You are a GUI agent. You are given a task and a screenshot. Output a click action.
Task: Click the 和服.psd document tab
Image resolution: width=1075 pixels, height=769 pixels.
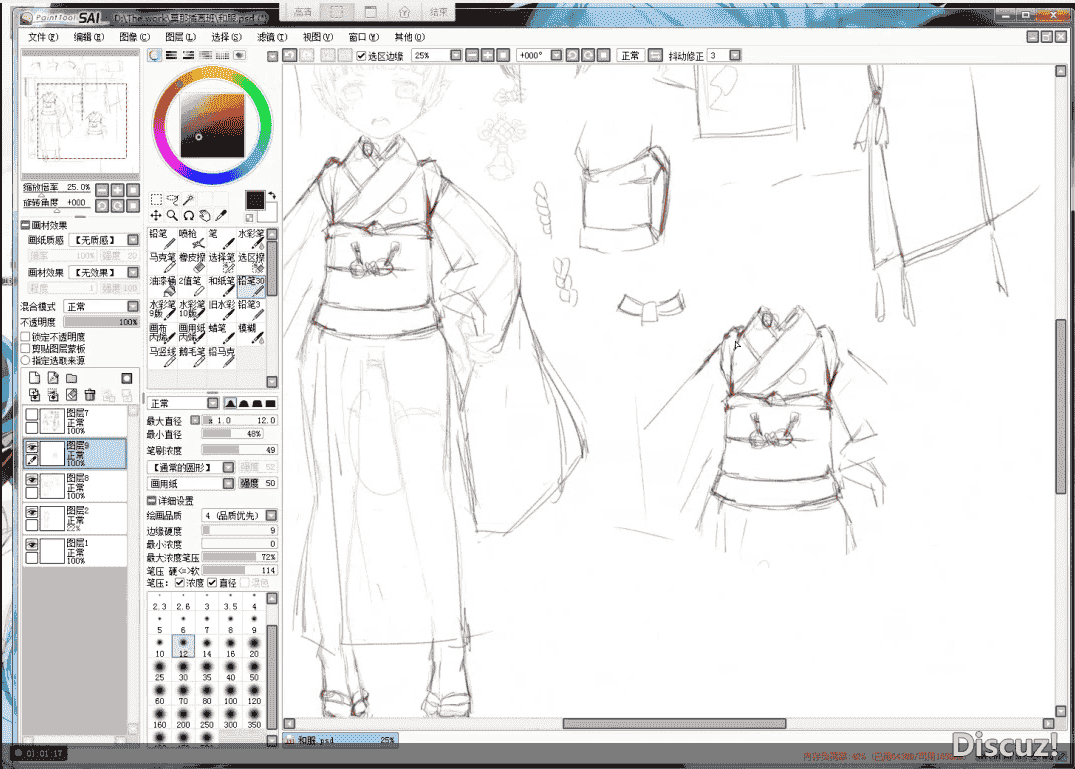tap(341, 740)
